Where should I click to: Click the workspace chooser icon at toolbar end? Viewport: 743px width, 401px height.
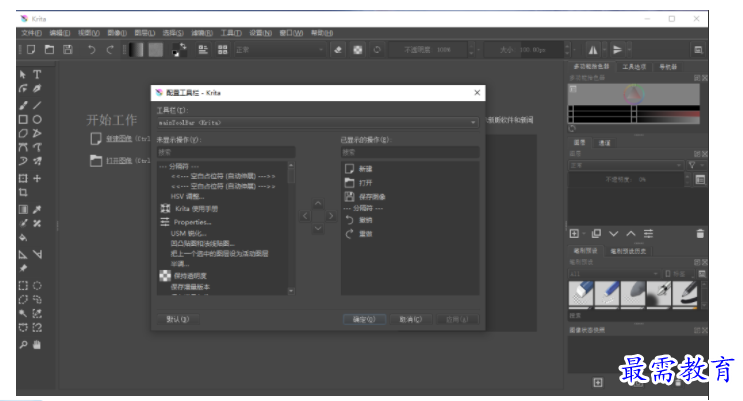point(698,50)
